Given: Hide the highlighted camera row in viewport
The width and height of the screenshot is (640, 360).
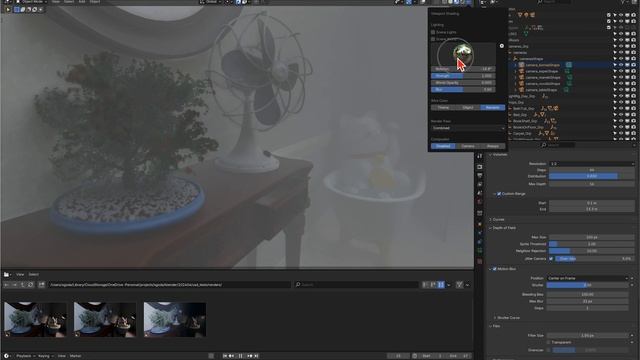Looking at the screenshot, I should click(621, 64).
